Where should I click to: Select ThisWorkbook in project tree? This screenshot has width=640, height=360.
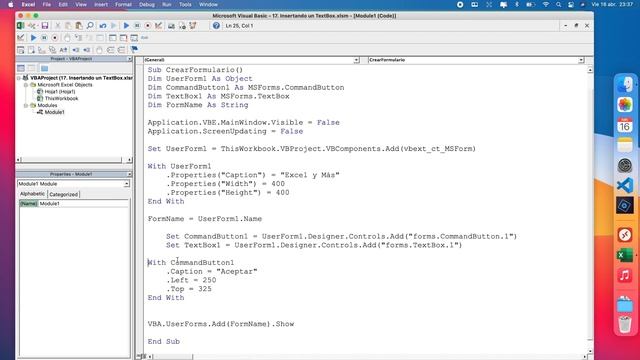[61, 99]
